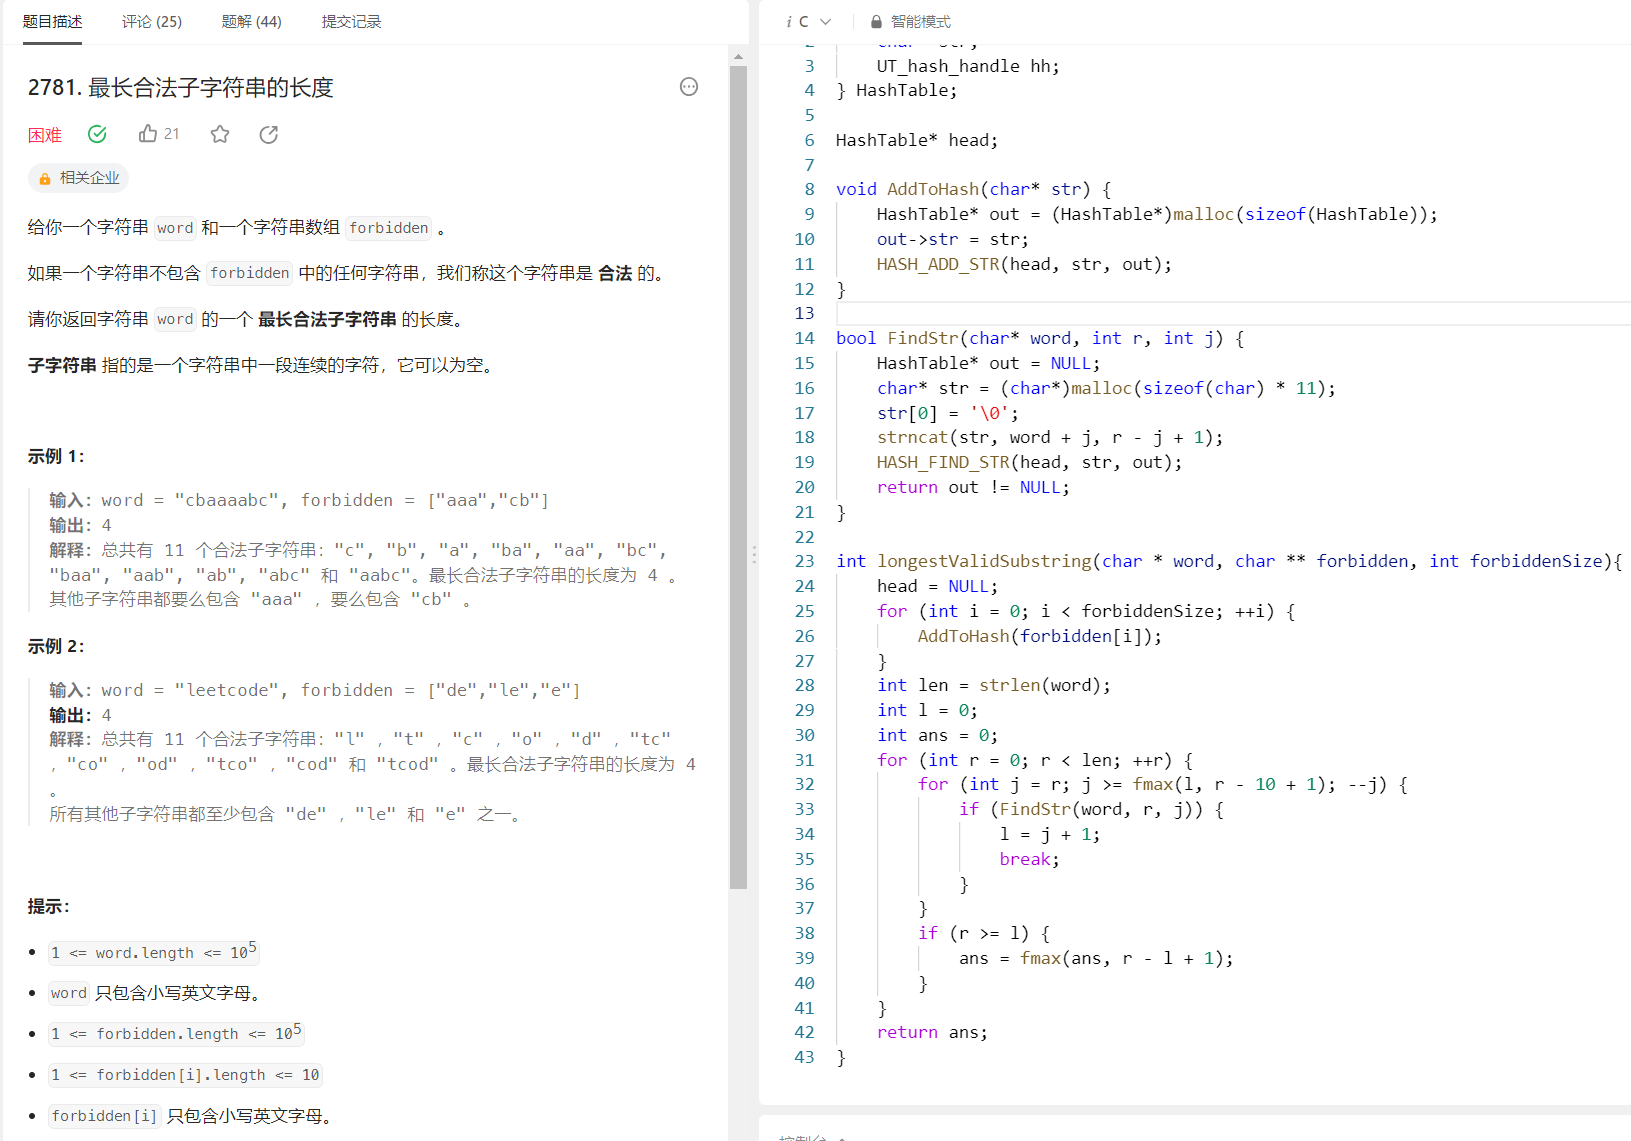Click the 提示 heading
The image size is (1631, 1141).
coord(49,907)
